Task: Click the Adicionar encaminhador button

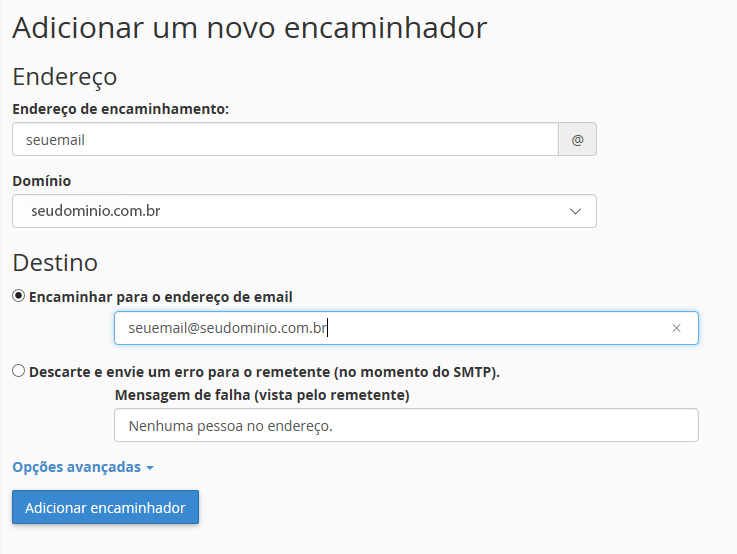Action: 105,507
